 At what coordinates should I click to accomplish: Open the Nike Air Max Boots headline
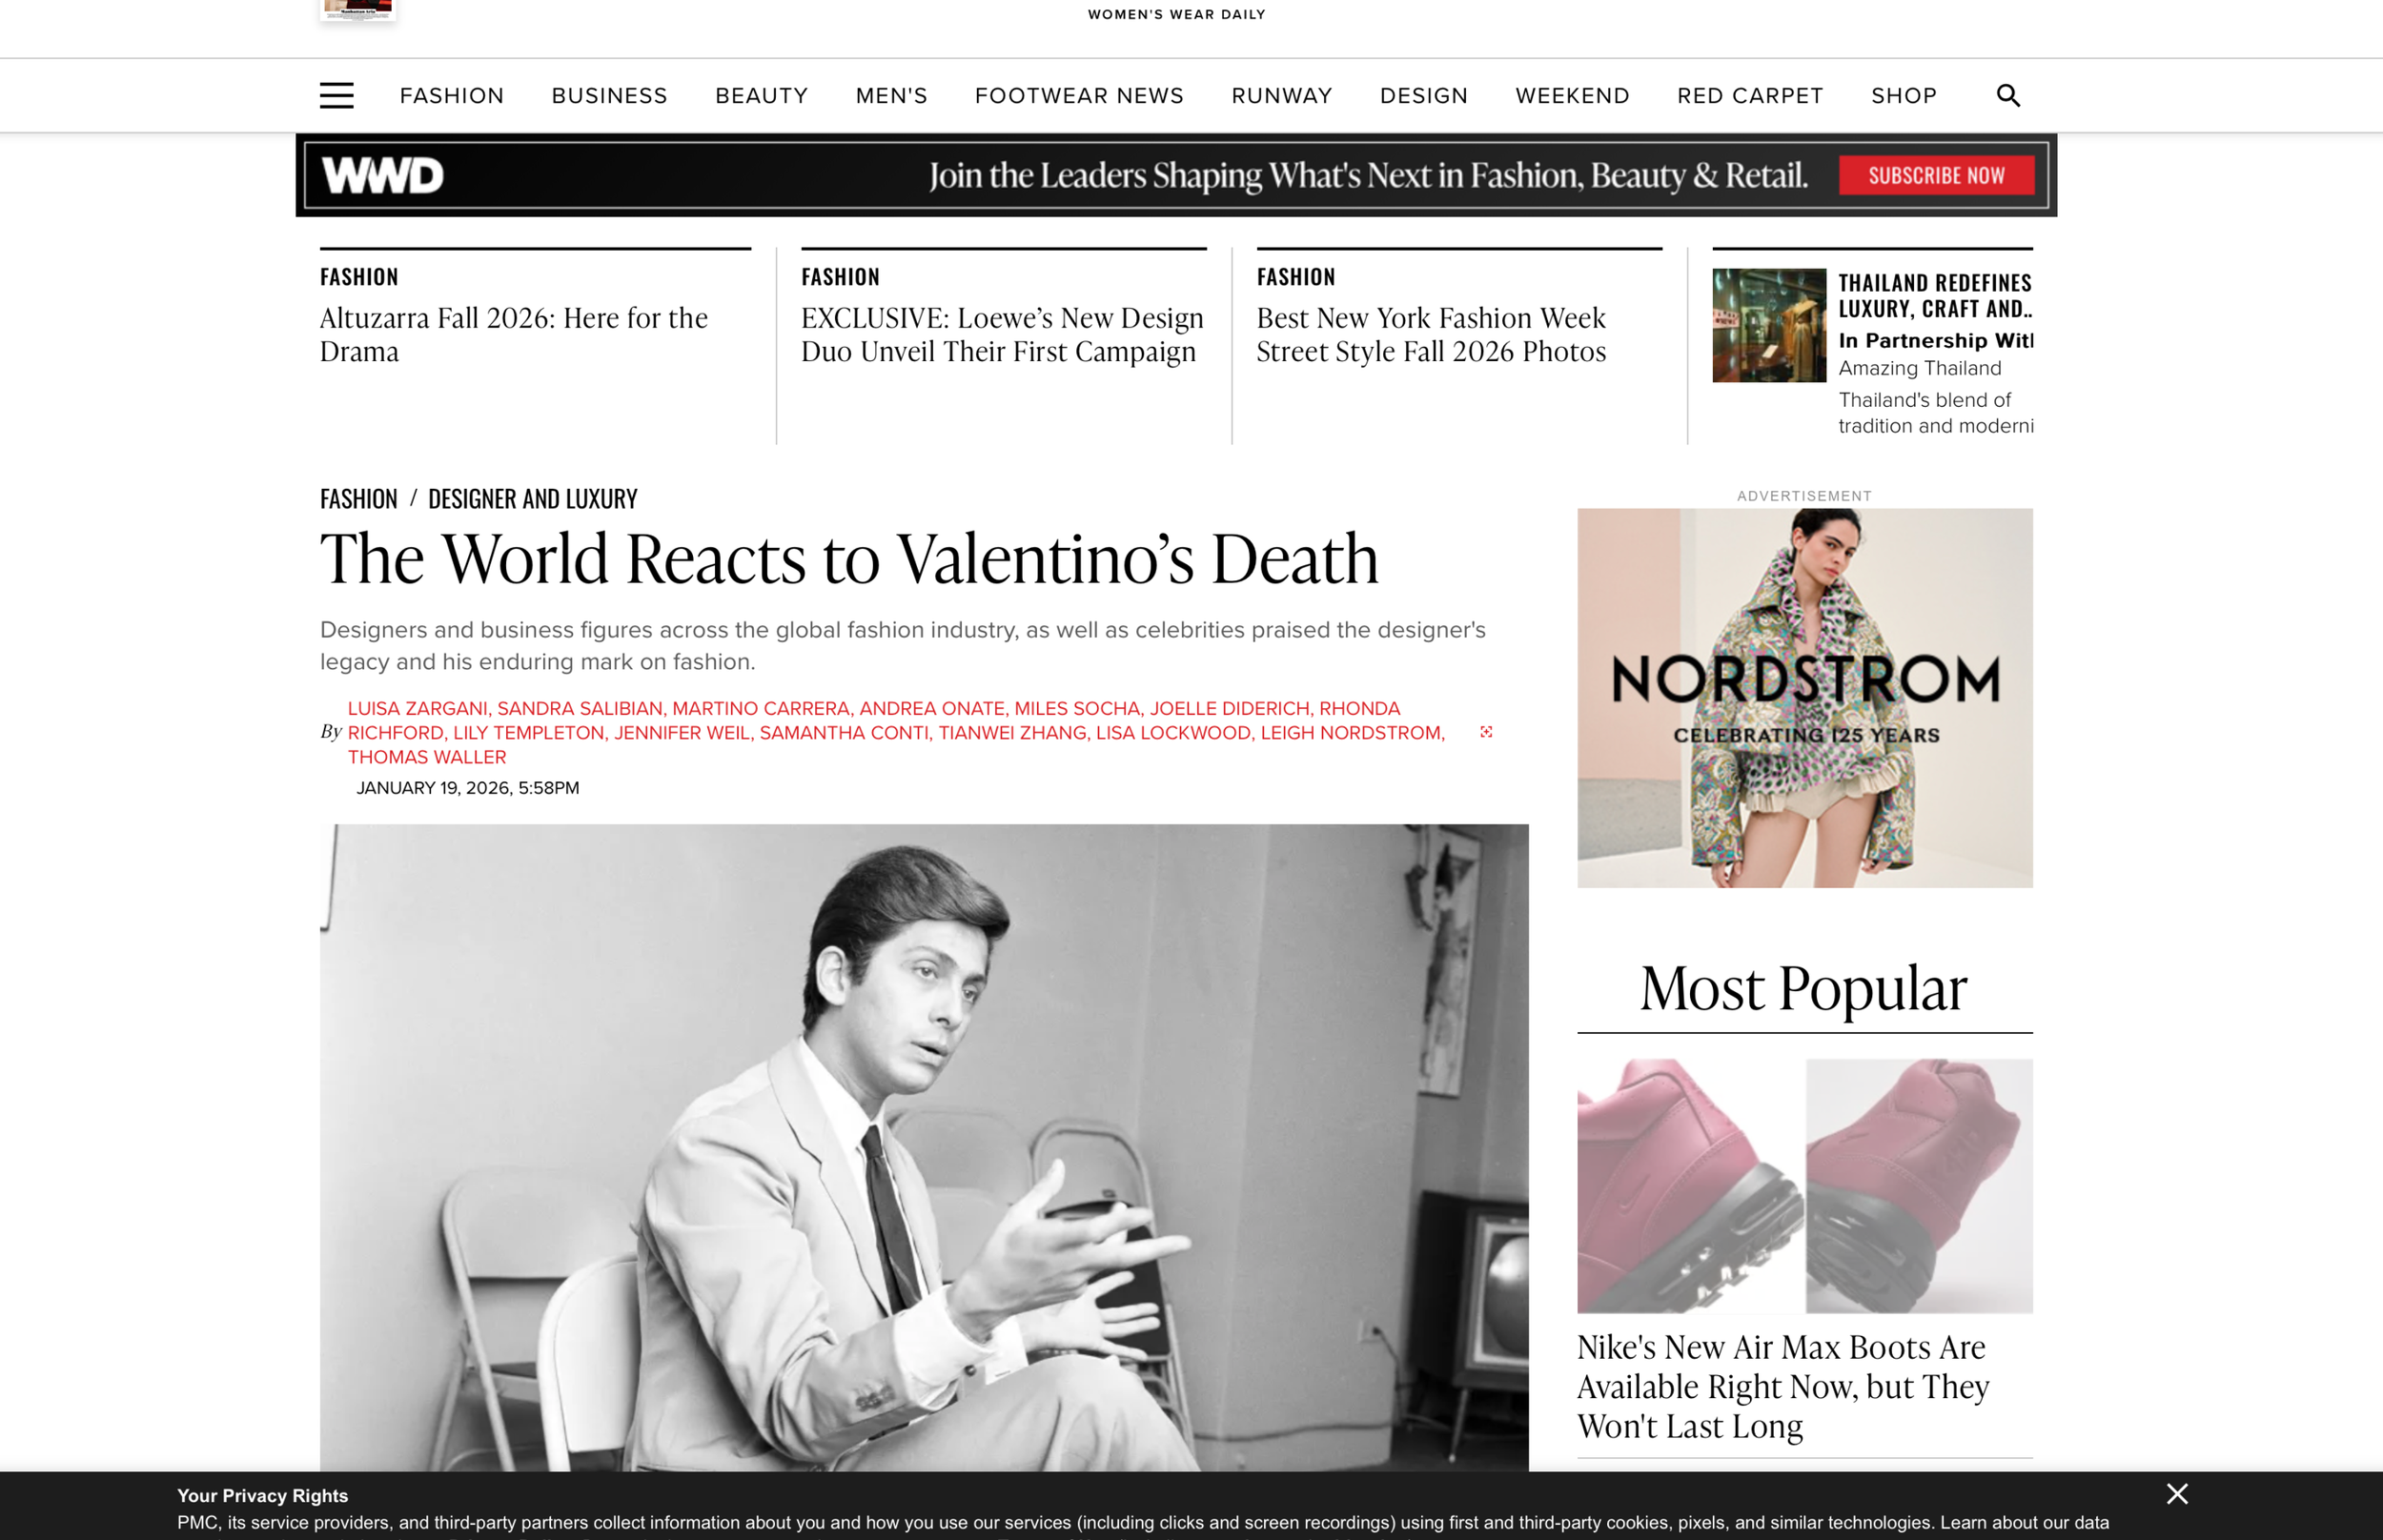(1782, 1385)
